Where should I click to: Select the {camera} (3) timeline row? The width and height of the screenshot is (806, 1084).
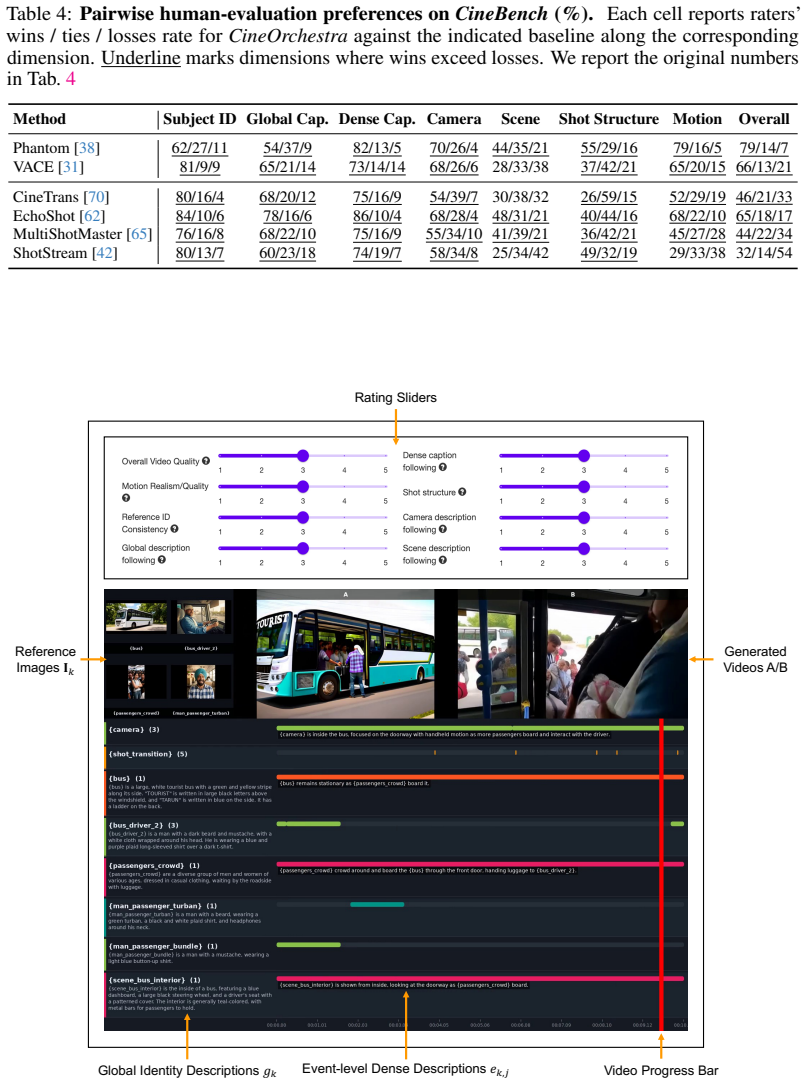point(395,731)
